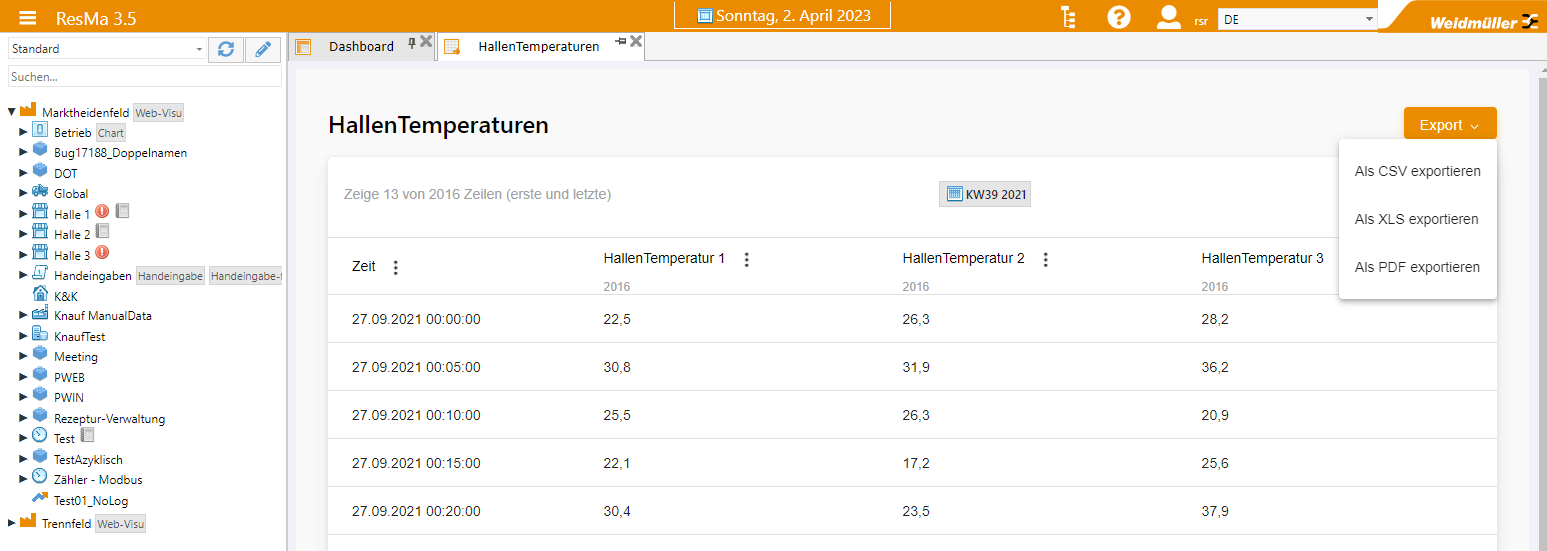Click the user profile icon

[x=1168, y=17]
